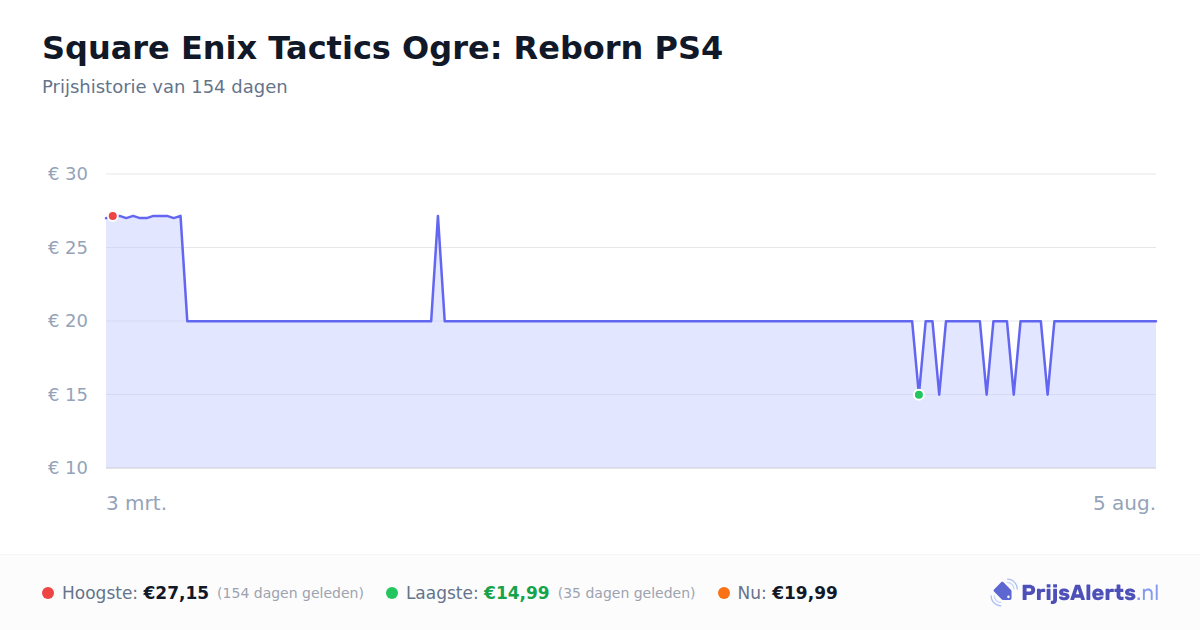The width and height of the screenshot is (1200, 630).
Task: Click the PrijsAlerts price tag logo icon
Action: click(1003, 593)
